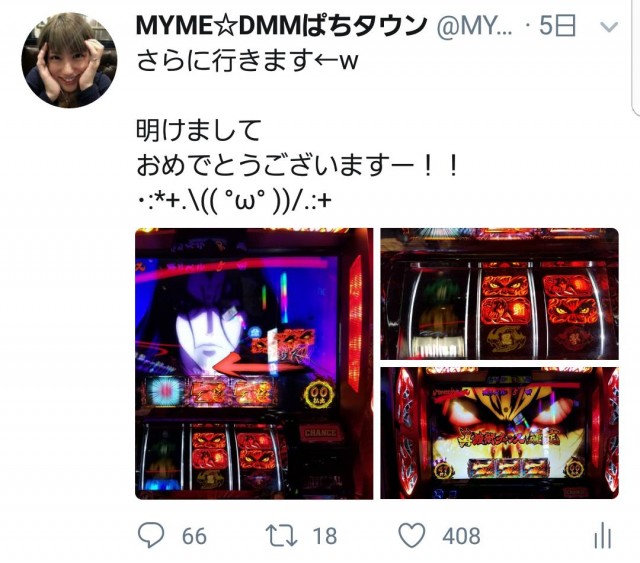Open top right slot reels photo
The height and width of the screenshot is (563, 640).
coord(500,294)
